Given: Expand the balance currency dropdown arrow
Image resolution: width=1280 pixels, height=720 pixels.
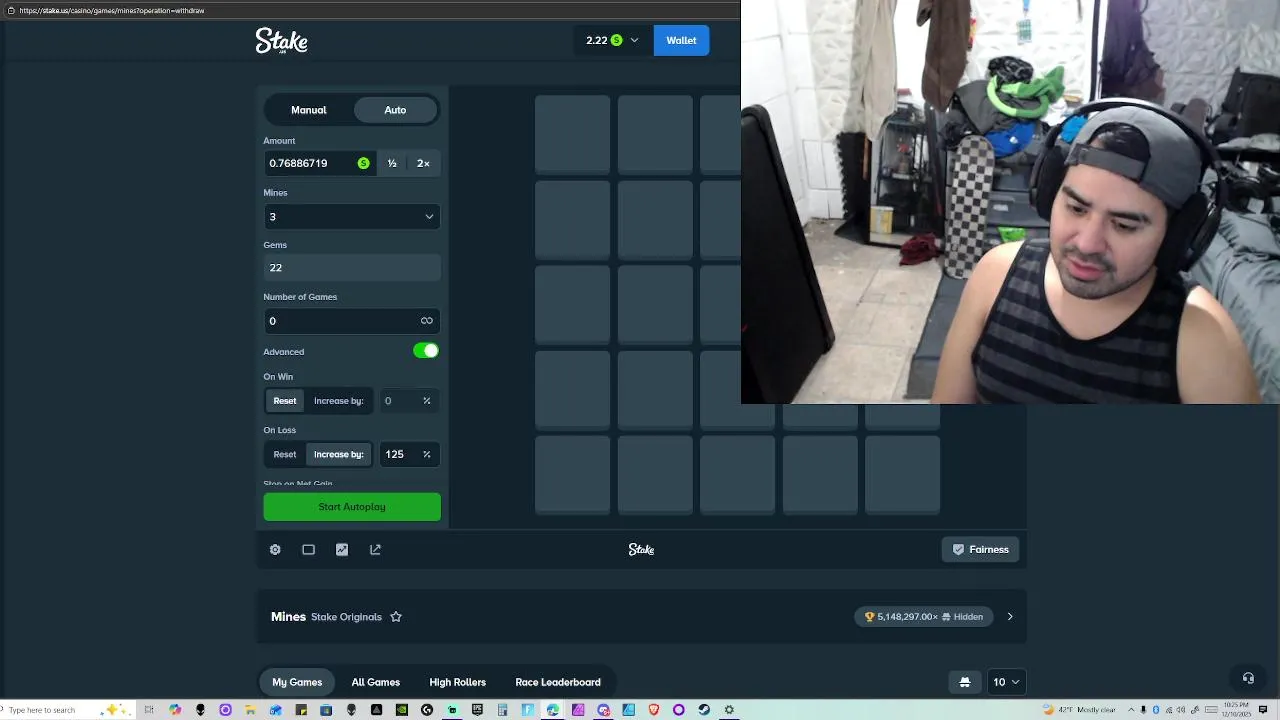Looking at the screenshot, I should [634, 40].
